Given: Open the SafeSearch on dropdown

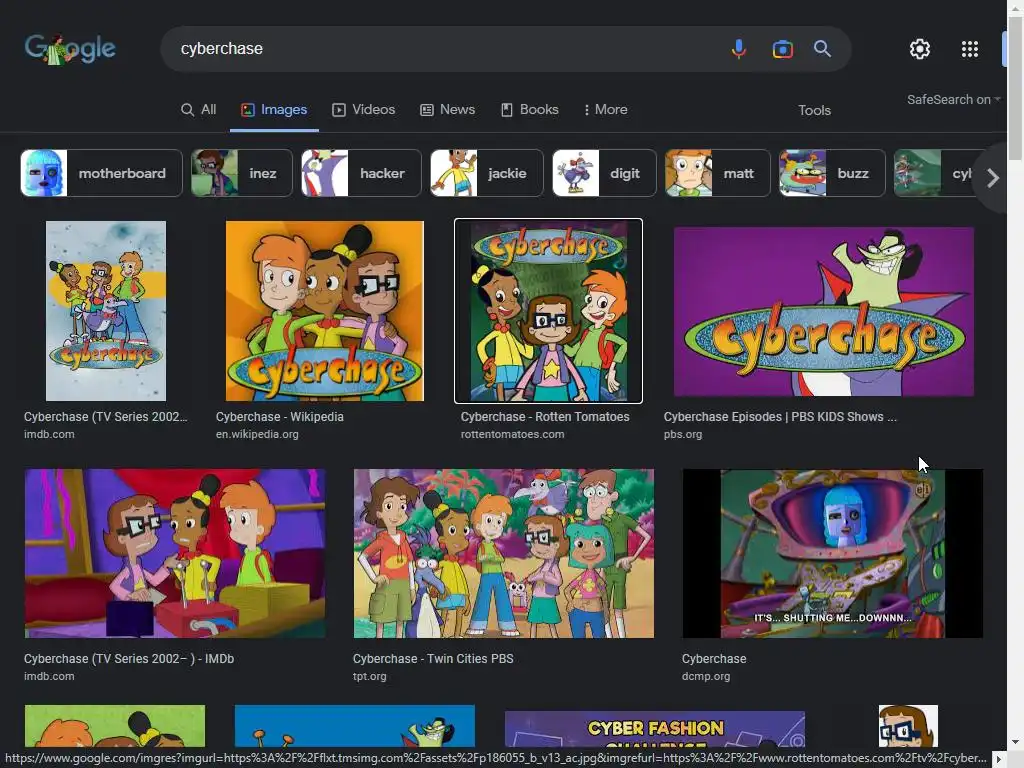Looking at the screenshot, I should 953,99.
